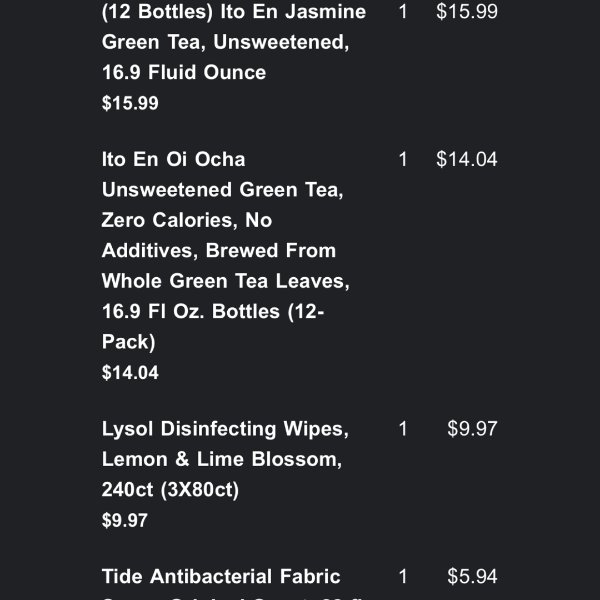The image size is (600, 600).
Task: Select the Ito En Oi Ocha product title
Action: coord(226,250)
